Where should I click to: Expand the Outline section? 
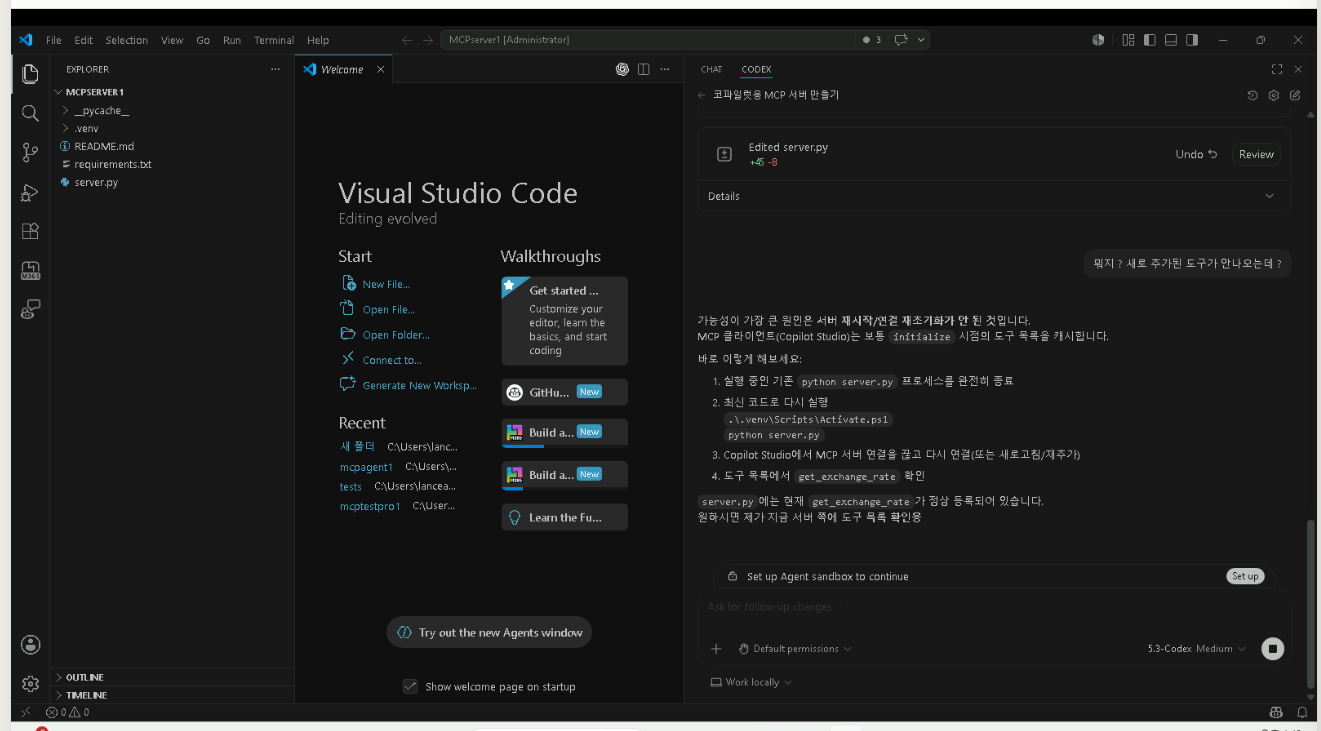[x=172, y=677]
